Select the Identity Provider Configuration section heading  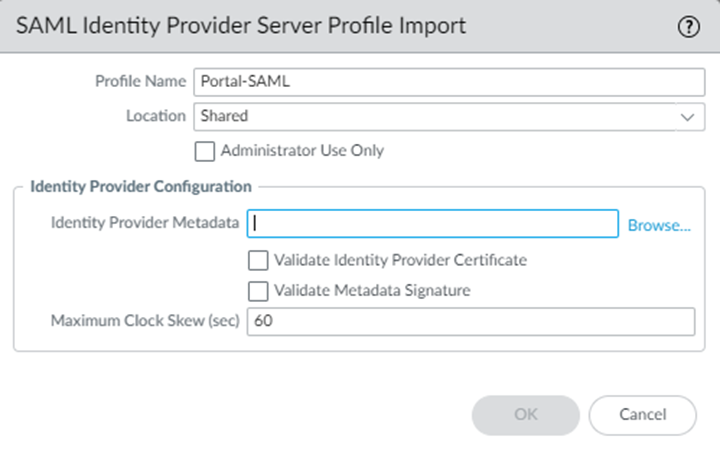click(x=141, y=186)
